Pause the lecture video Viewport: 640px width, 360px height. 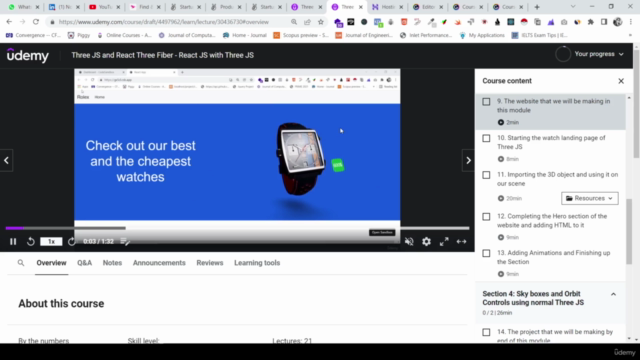coord(13,242)
